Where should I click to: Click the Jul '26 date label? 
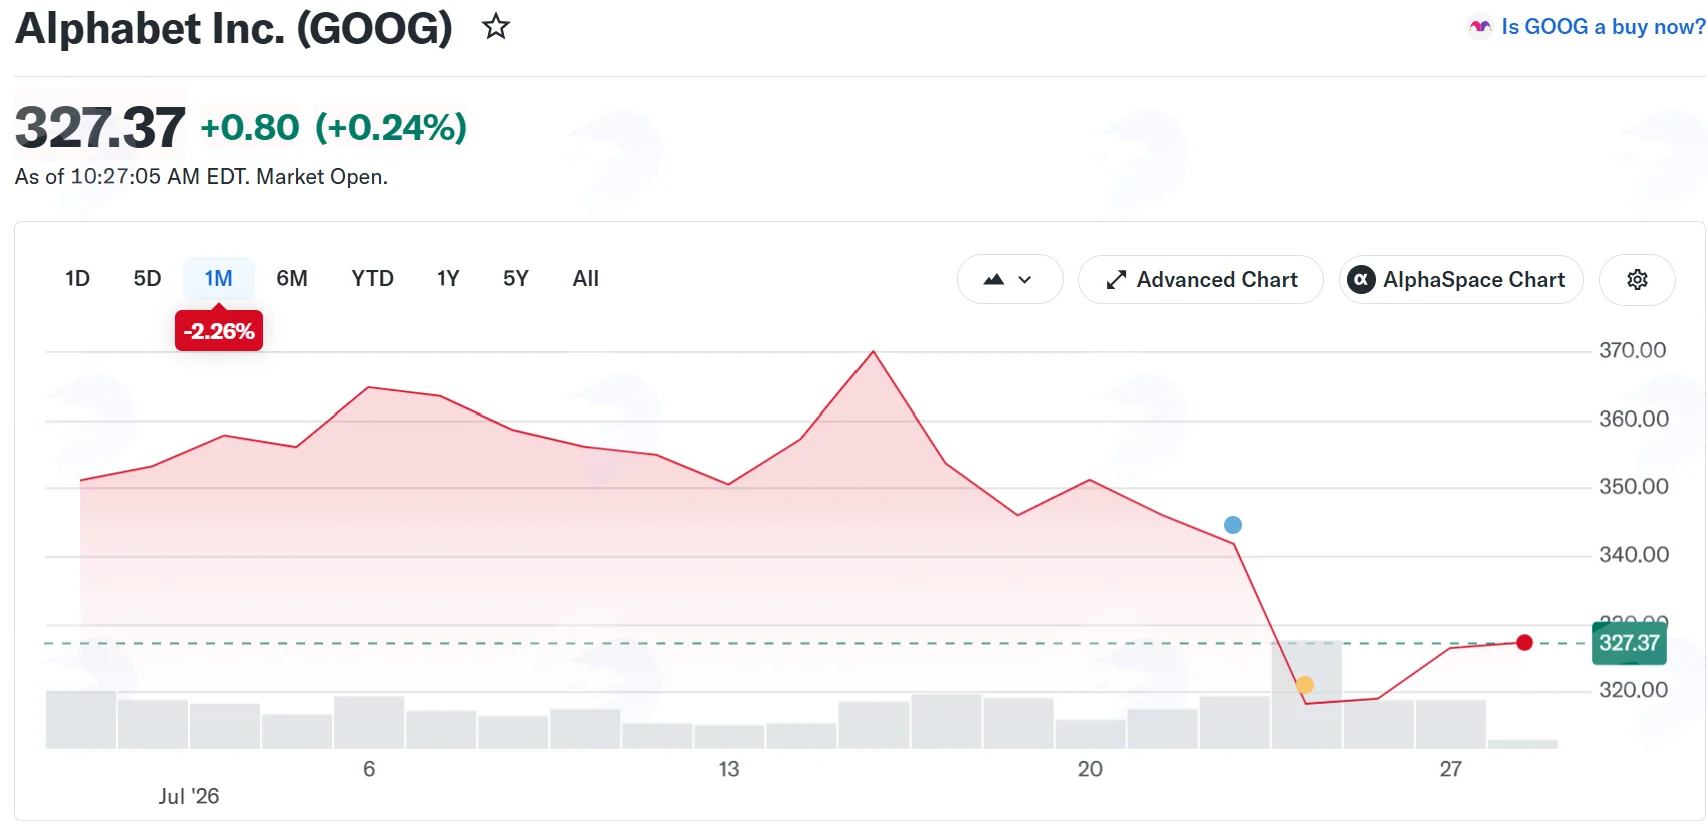point(189,796)
